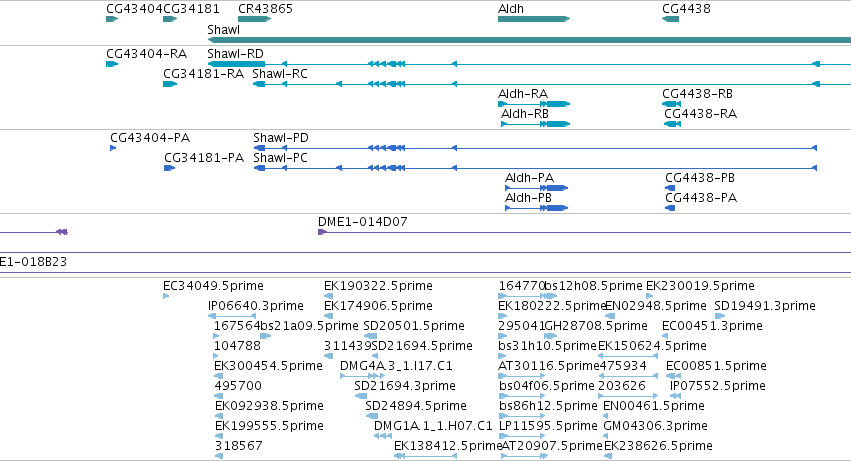Click the EN02948.5prime EST
The height and width of the screenshot is (461, 851).
point(608,316)
